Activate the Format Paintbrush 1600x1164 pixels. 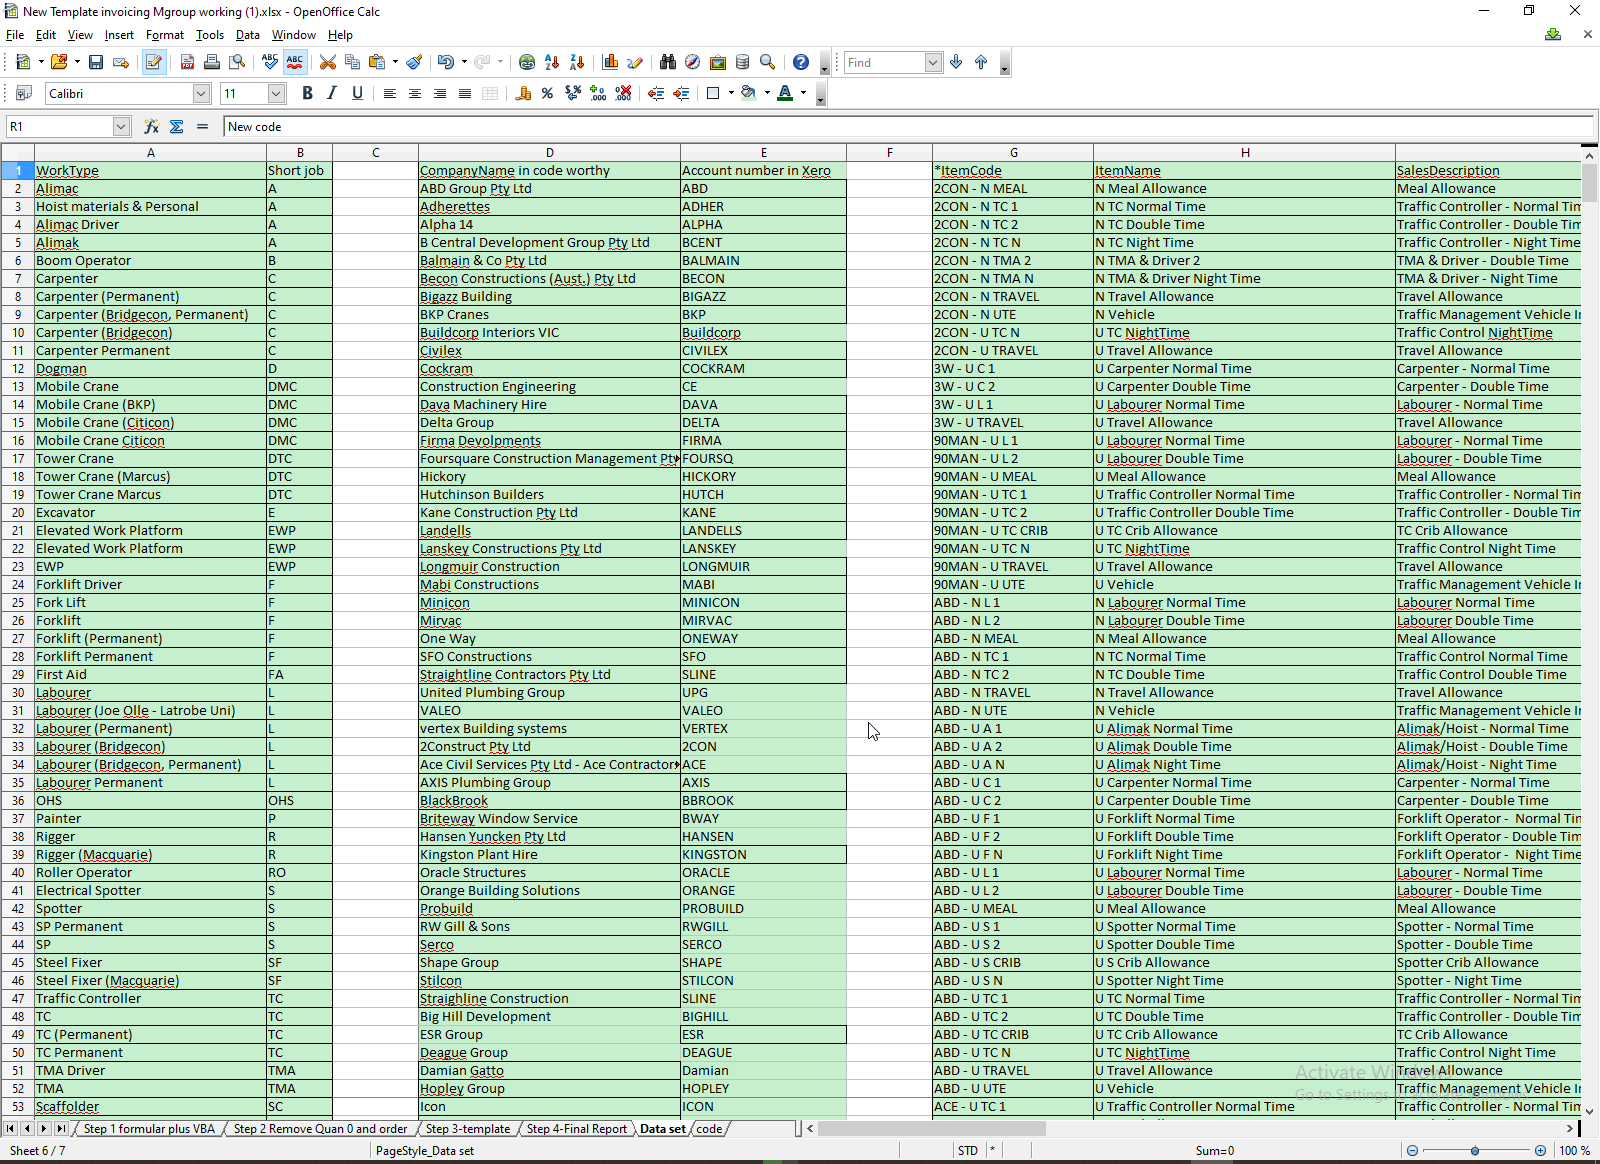point(414,62)
